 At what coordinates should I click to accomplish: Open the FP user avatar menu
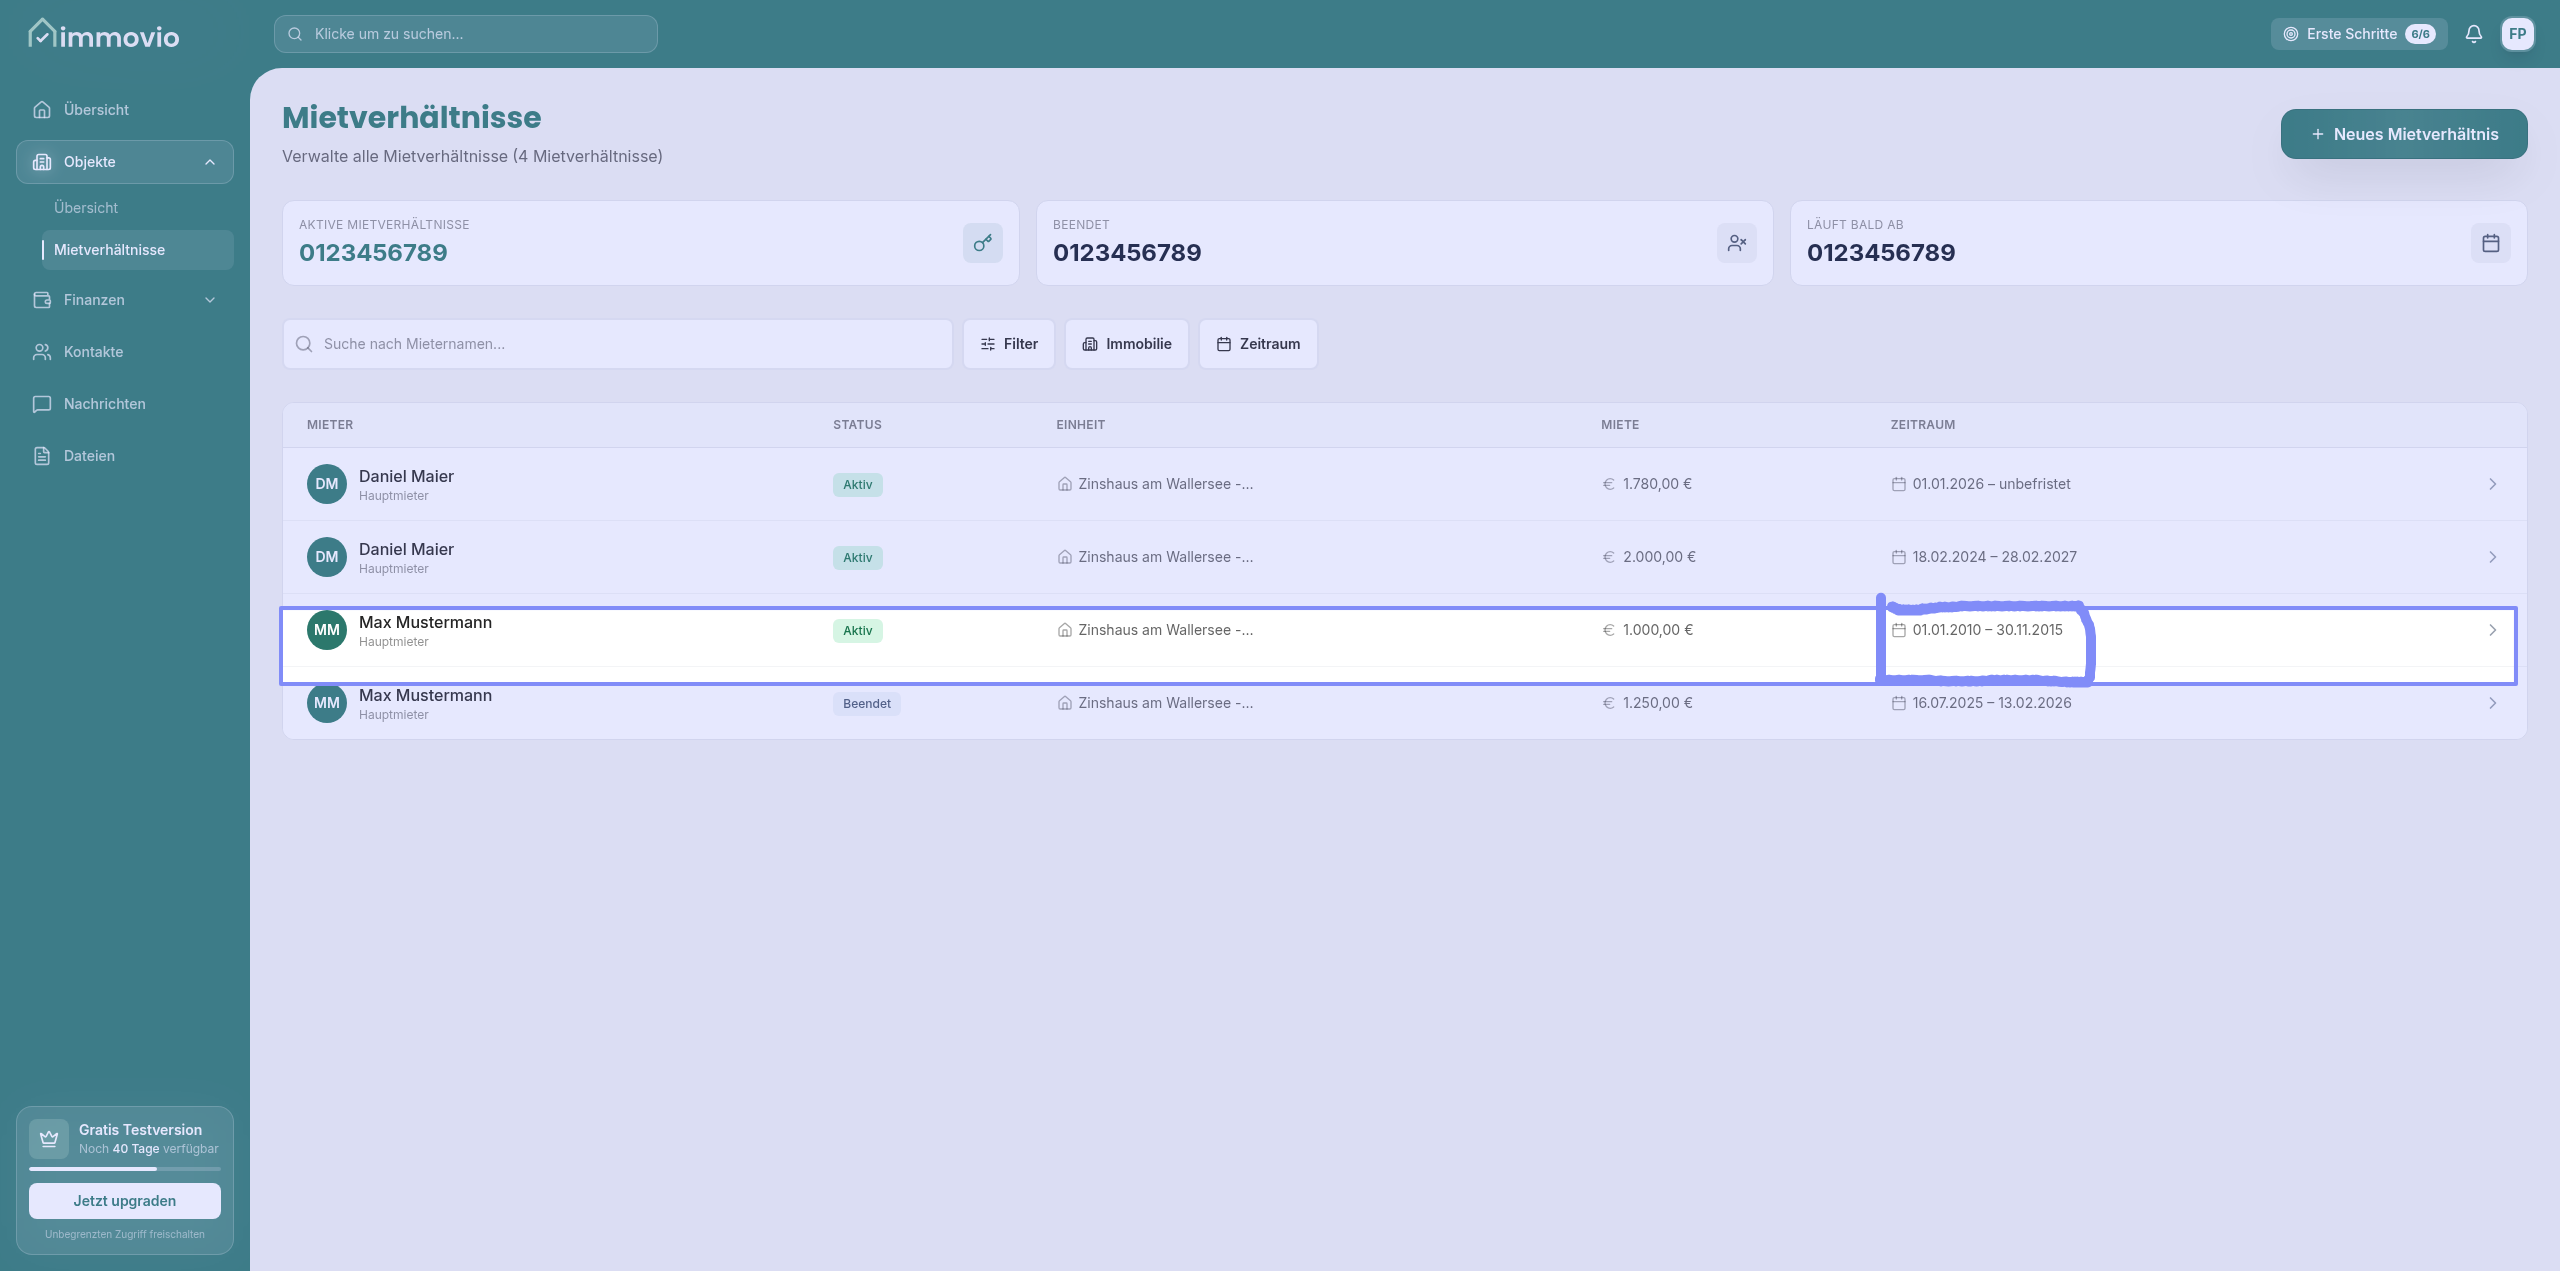pos(2517,34)
